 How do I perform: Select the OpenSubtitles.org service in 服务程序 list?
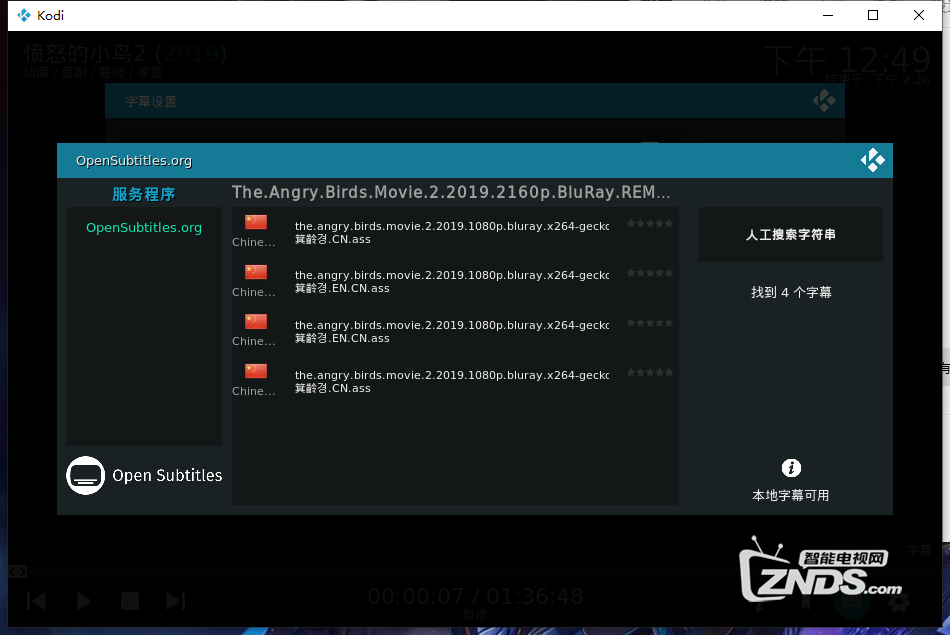(x=144, y=228)
